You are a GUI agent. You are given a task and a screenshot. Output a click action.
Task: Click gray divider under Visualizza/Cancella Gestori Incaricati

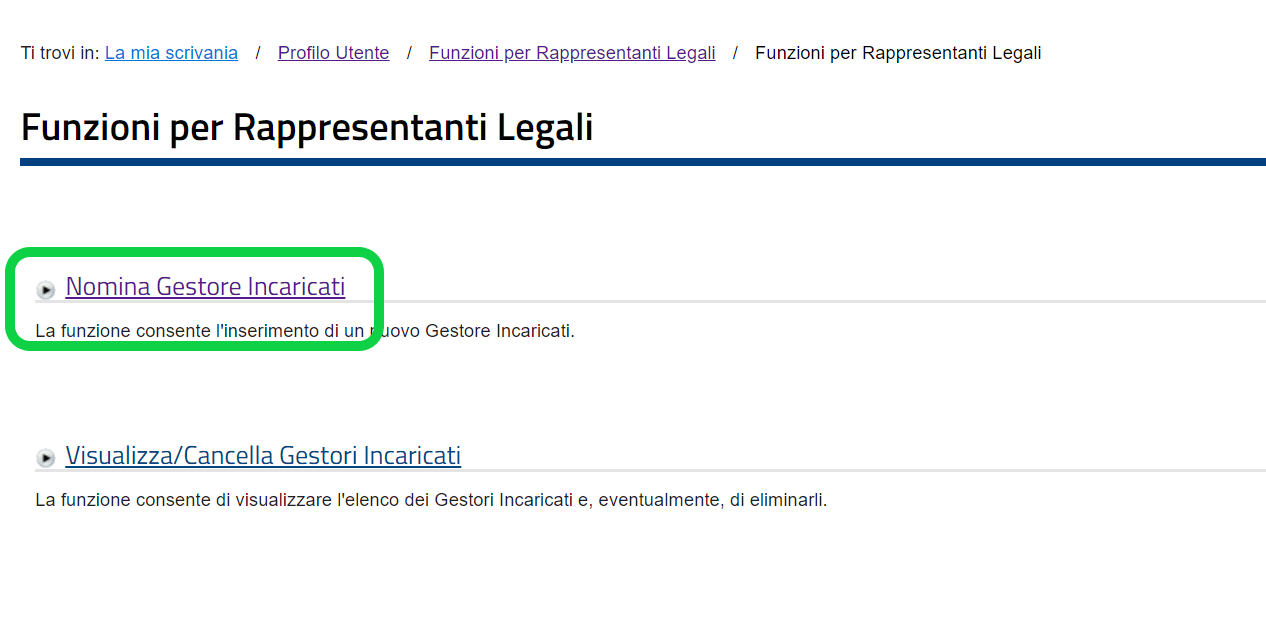(650, 470)
